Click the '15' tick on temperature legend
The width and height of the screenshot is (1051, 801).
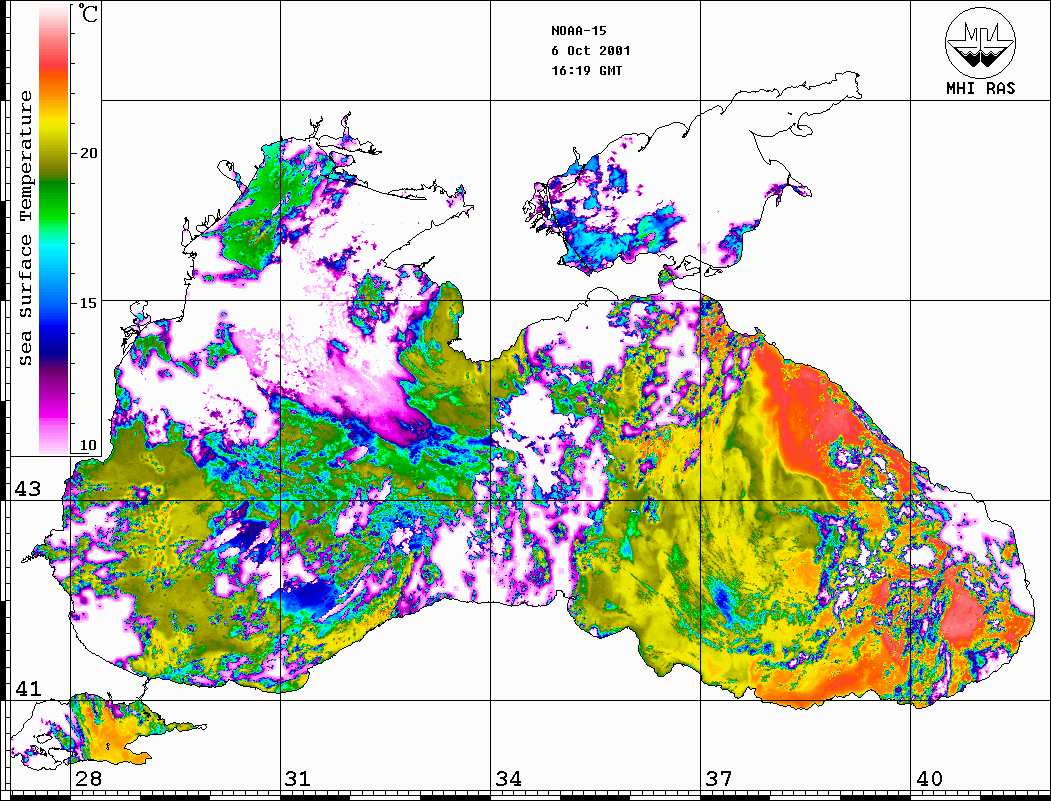pyautogui.click(x=88, y=303)
